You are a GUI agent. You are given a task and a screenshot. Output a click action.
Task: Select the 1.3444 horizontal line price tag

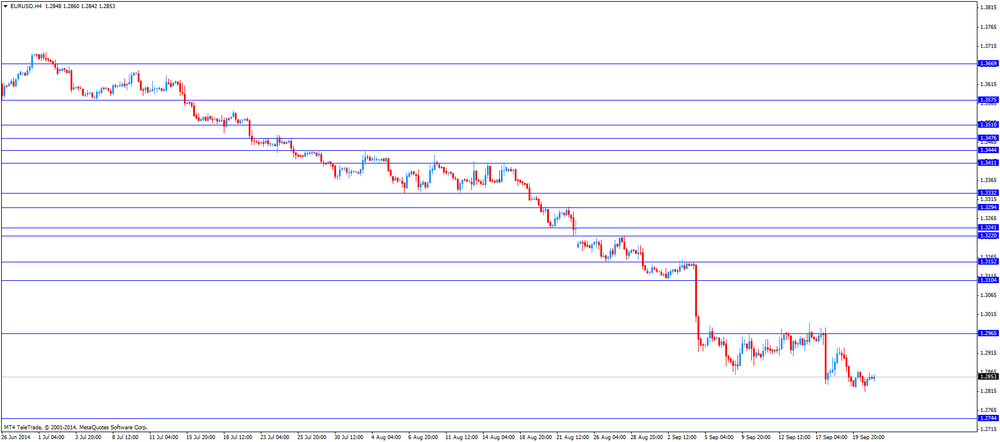click(988, 151)
